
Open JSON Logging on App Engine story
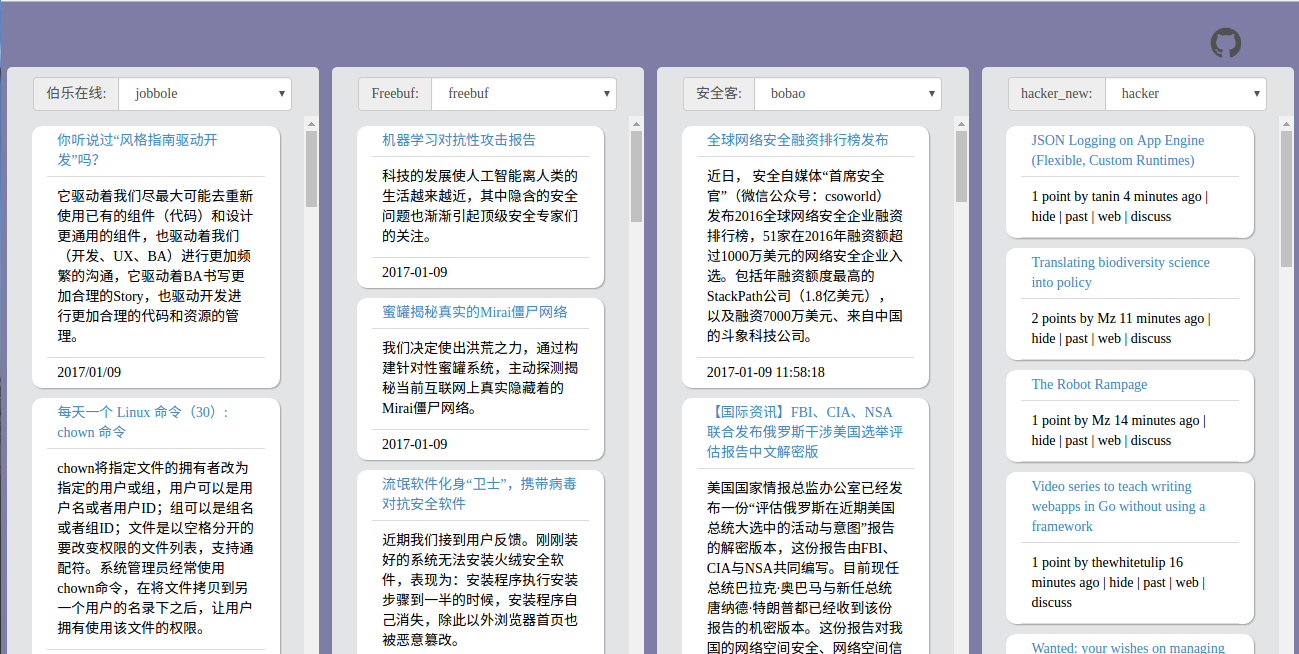pos(1118,150)
